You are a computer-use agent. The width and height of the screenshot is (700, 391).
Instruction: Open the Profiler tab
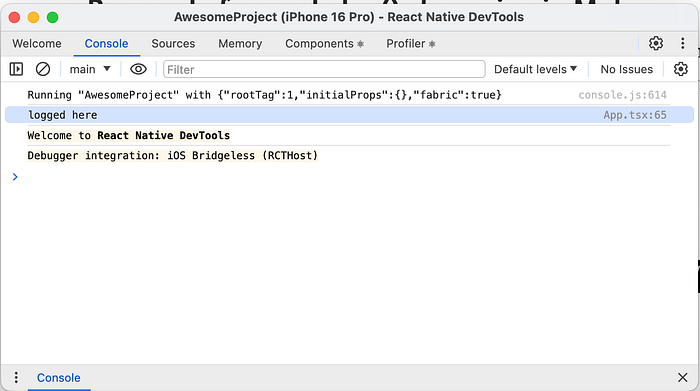(411, 43)
